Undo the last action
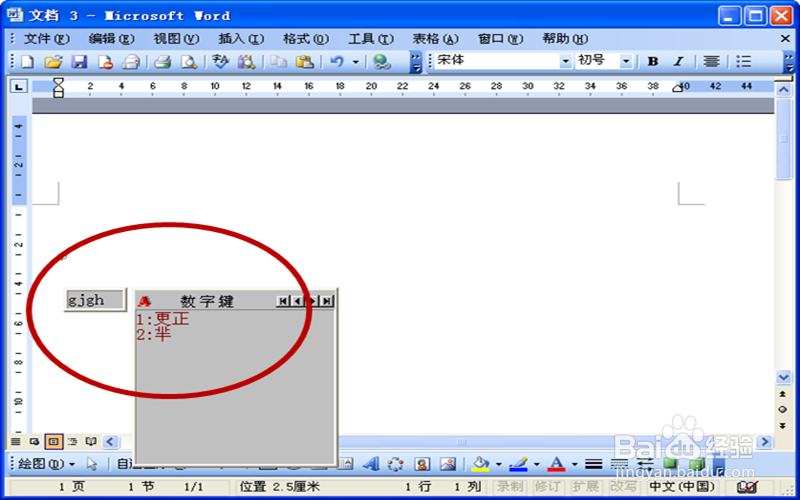The image size is (800, 500). tap(337, 62)
